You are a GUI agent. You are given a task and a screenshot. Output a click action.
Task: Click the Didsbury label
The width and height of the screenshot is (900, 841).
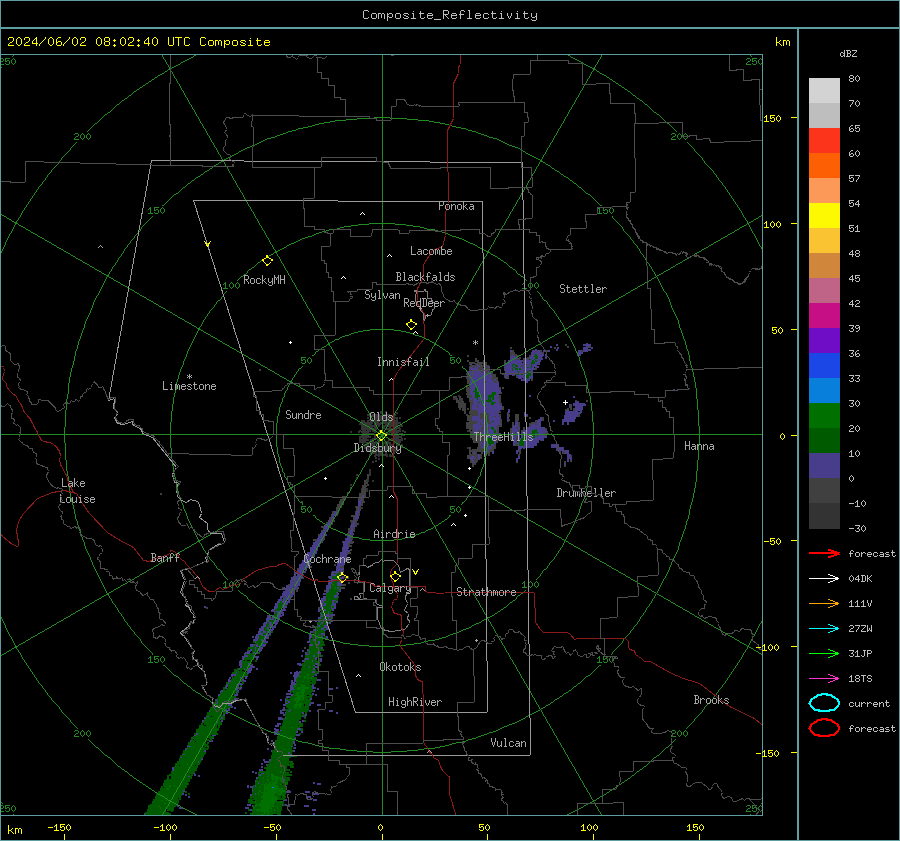coord(377,448)
